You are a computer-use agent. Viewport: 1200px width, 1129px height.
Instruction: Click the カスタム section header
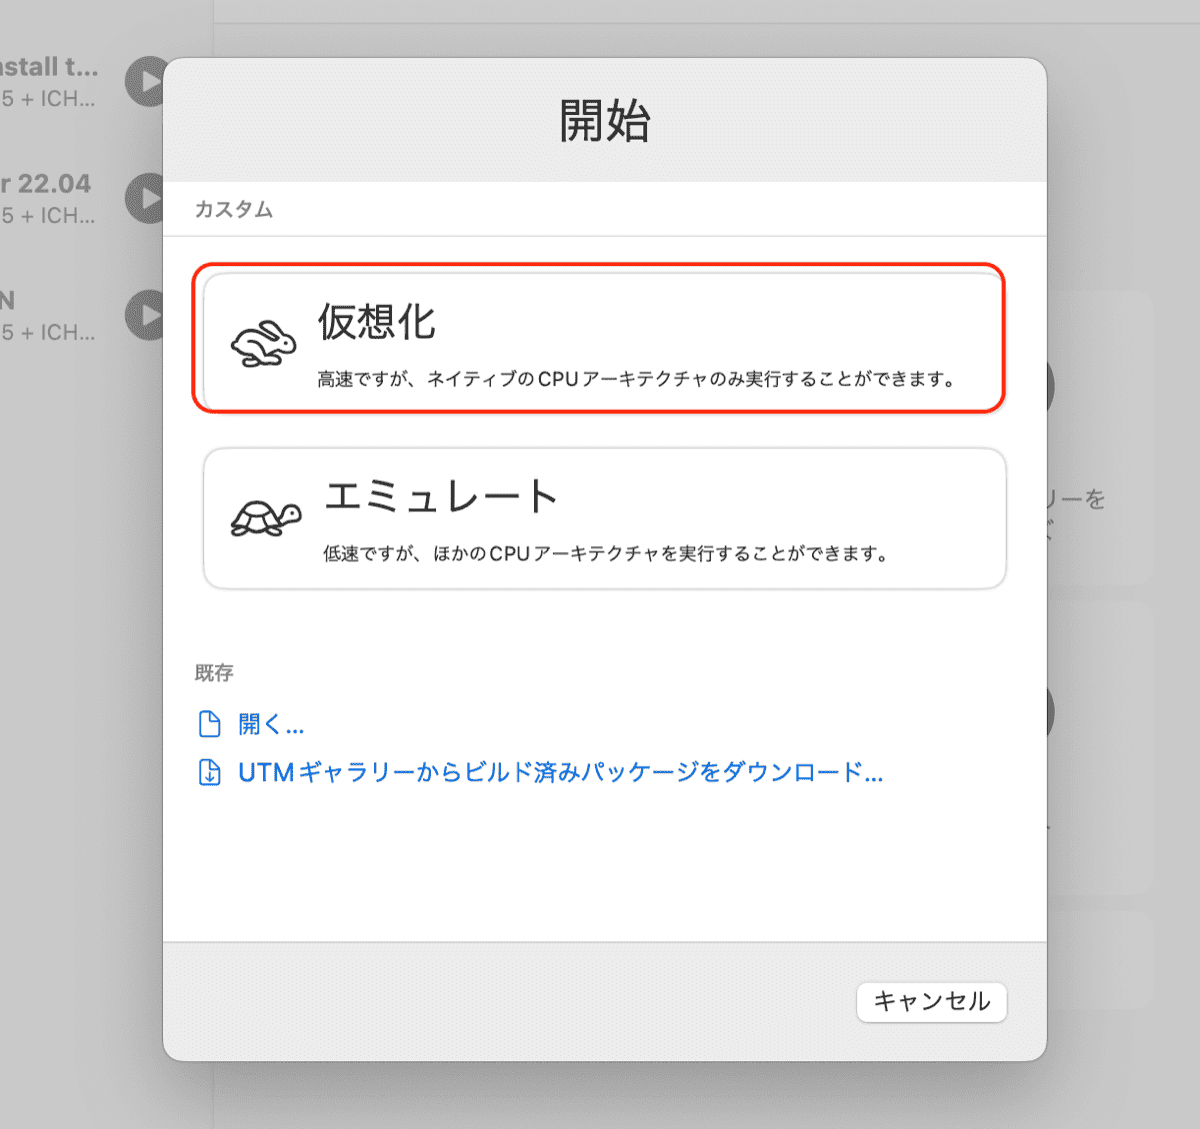(234, 209)
